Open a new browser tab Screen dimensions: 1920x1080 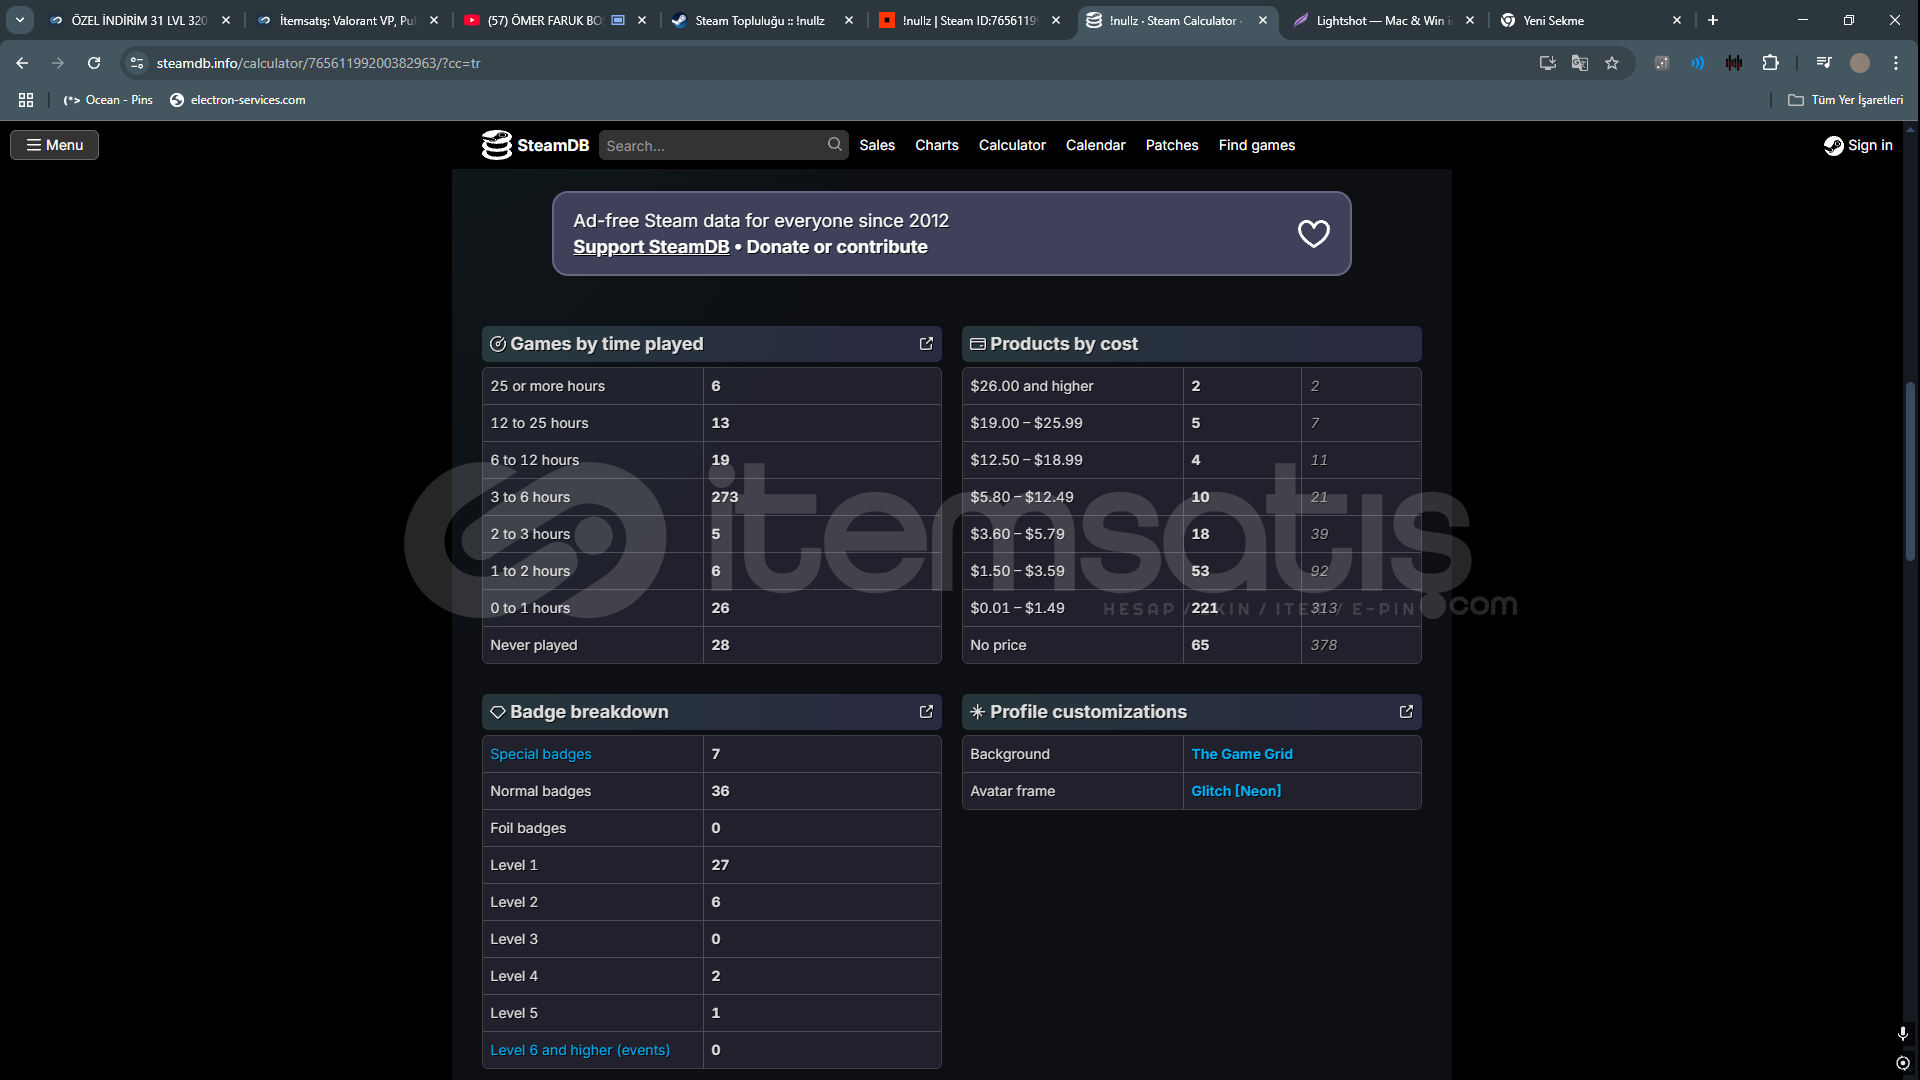1713,20
